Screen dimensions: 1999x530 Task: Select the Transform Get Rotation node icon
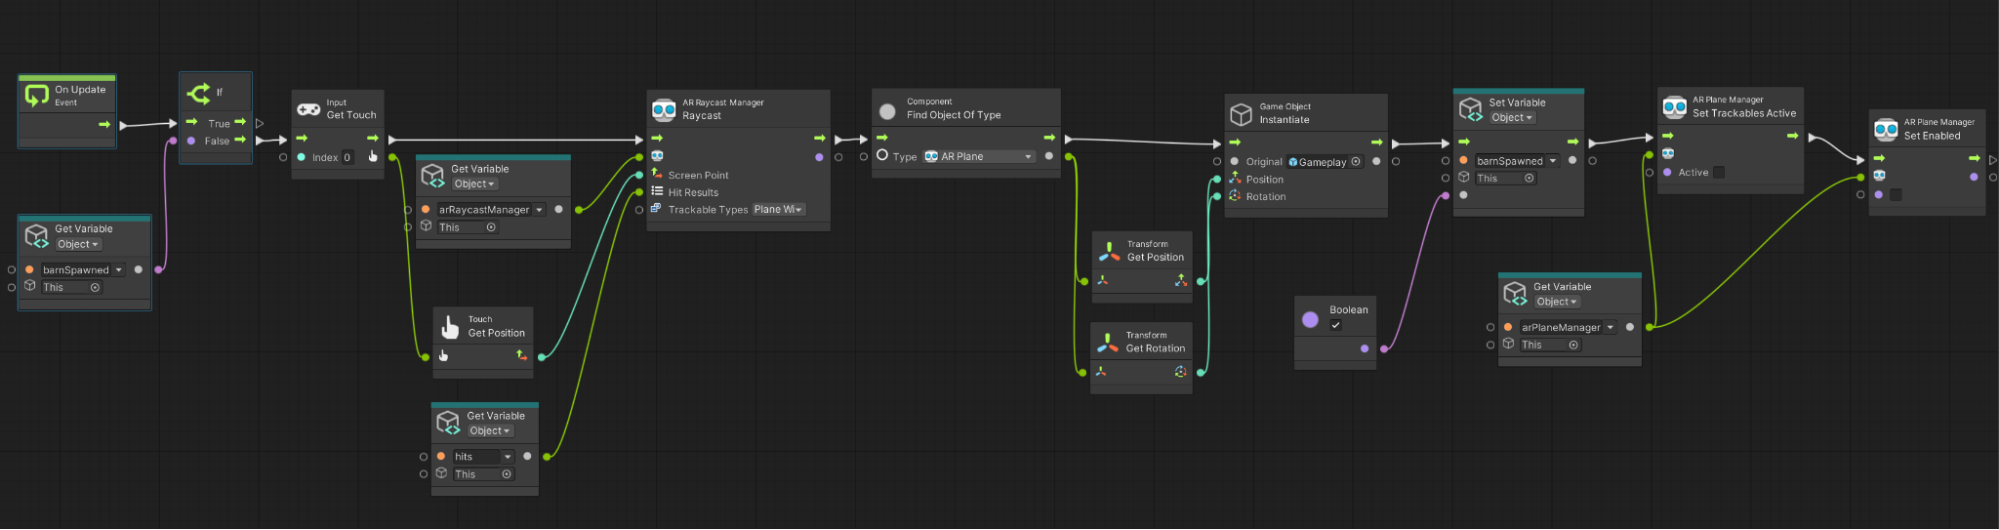pyautogui.click(x=1108, y=343)
